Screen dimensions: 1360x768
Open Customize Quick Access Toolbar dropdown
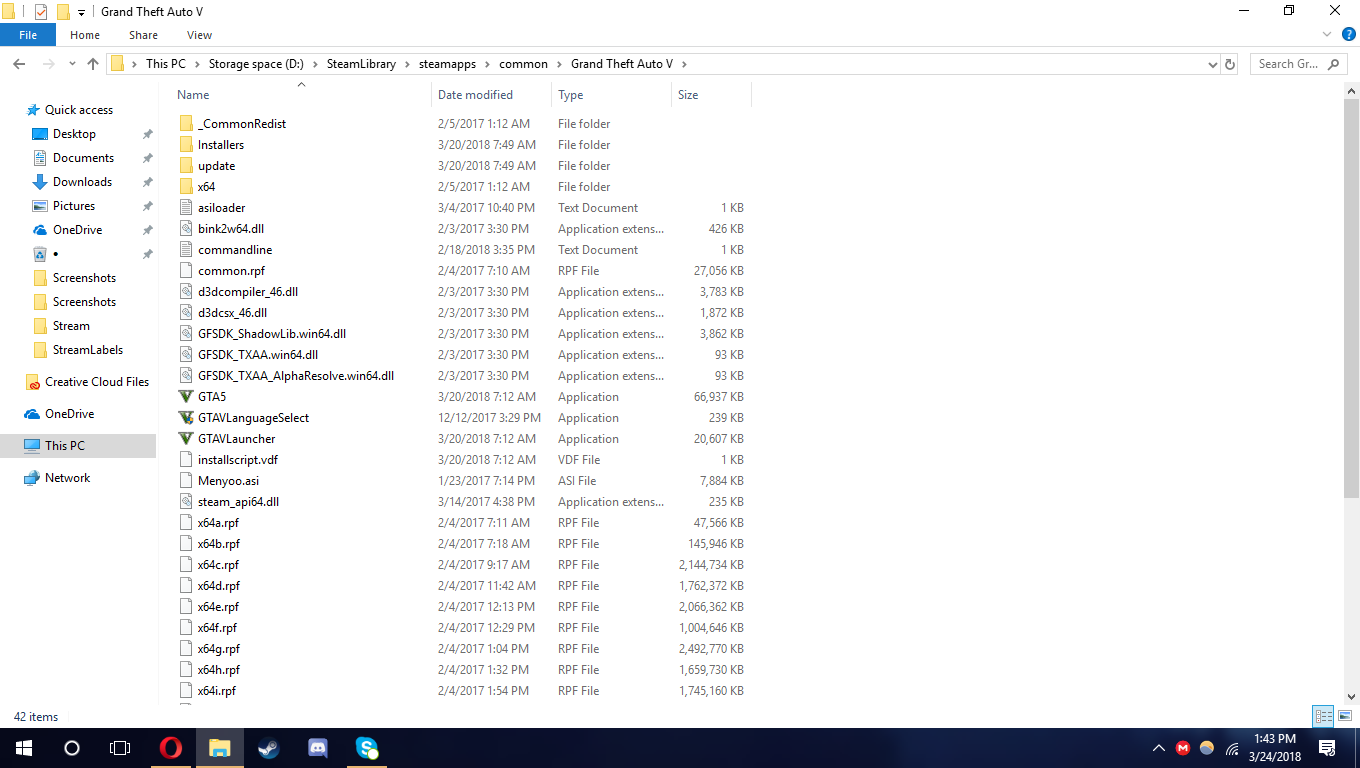[x=81, y=12]
